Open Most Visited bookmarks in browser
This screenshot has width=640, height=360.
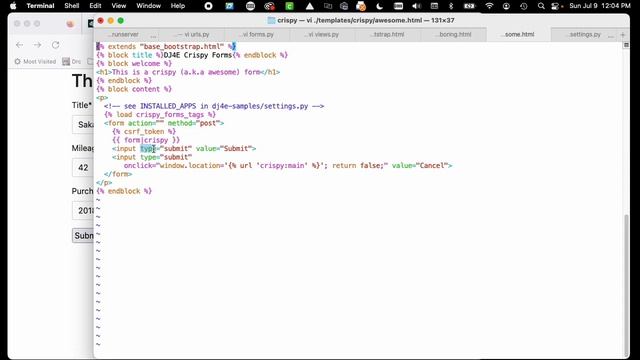[x=35, y=62]
